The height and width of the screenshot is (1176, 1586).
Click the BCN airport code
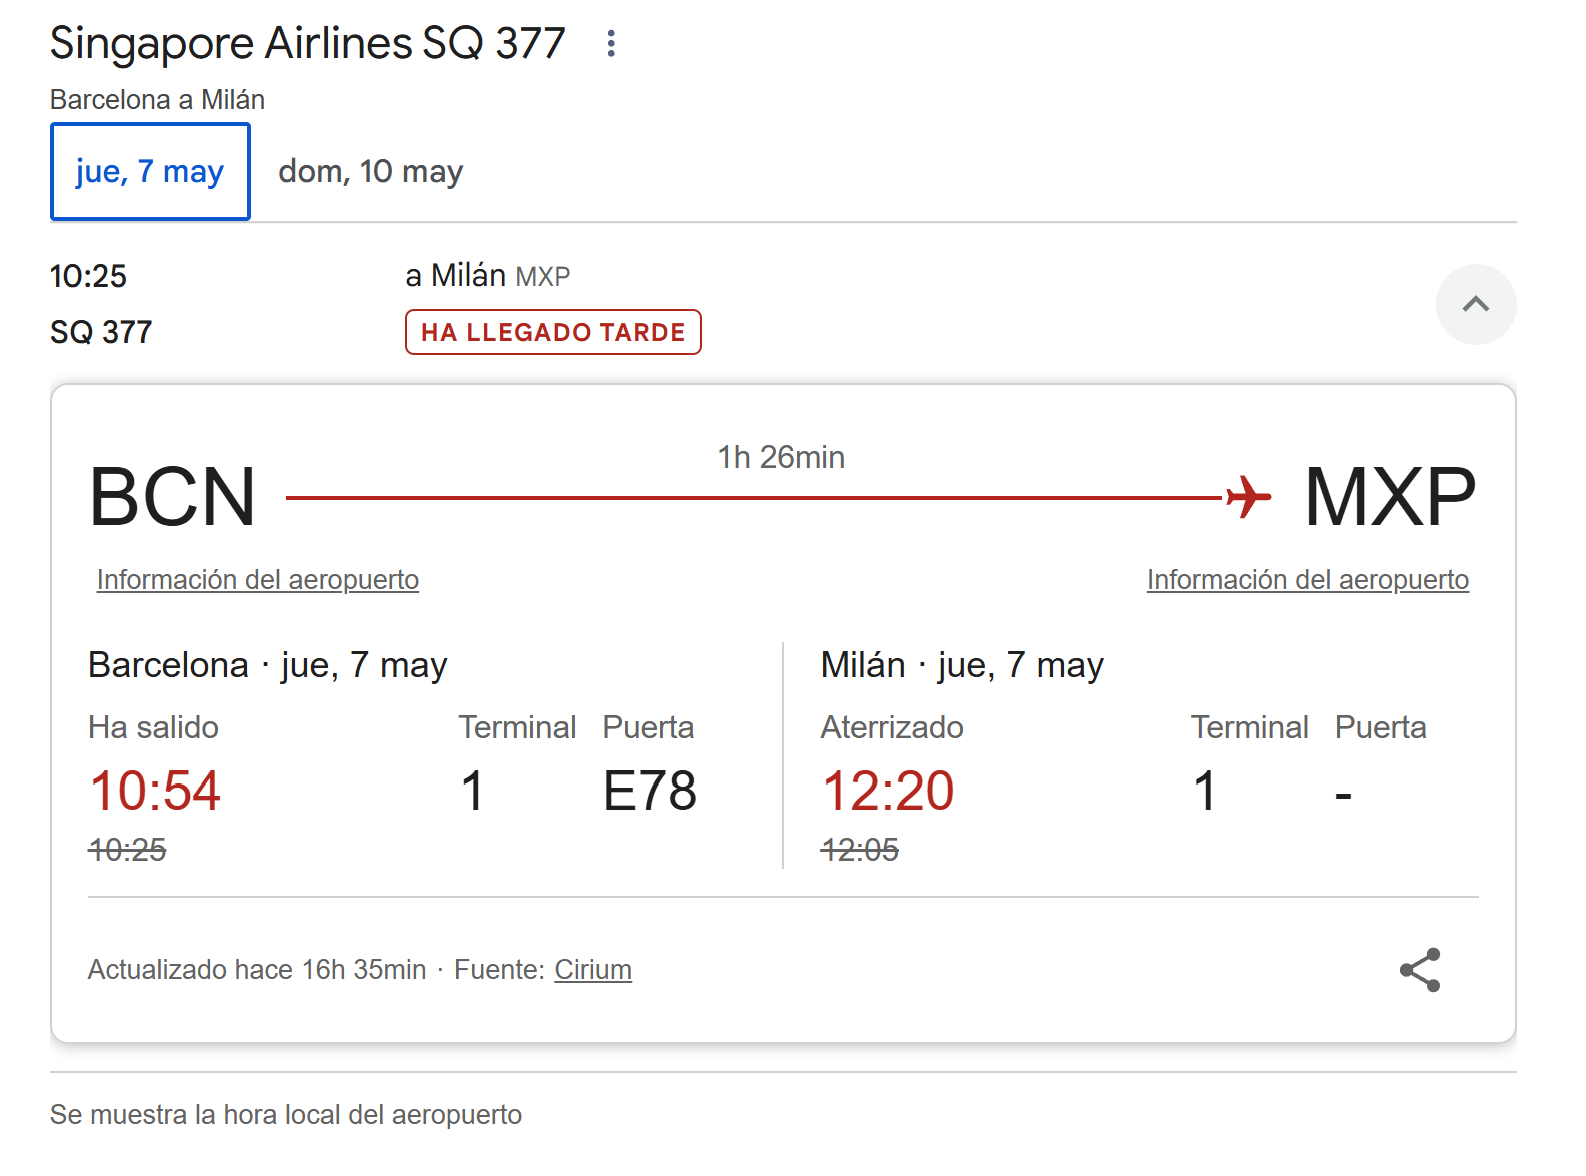[173, 497]
